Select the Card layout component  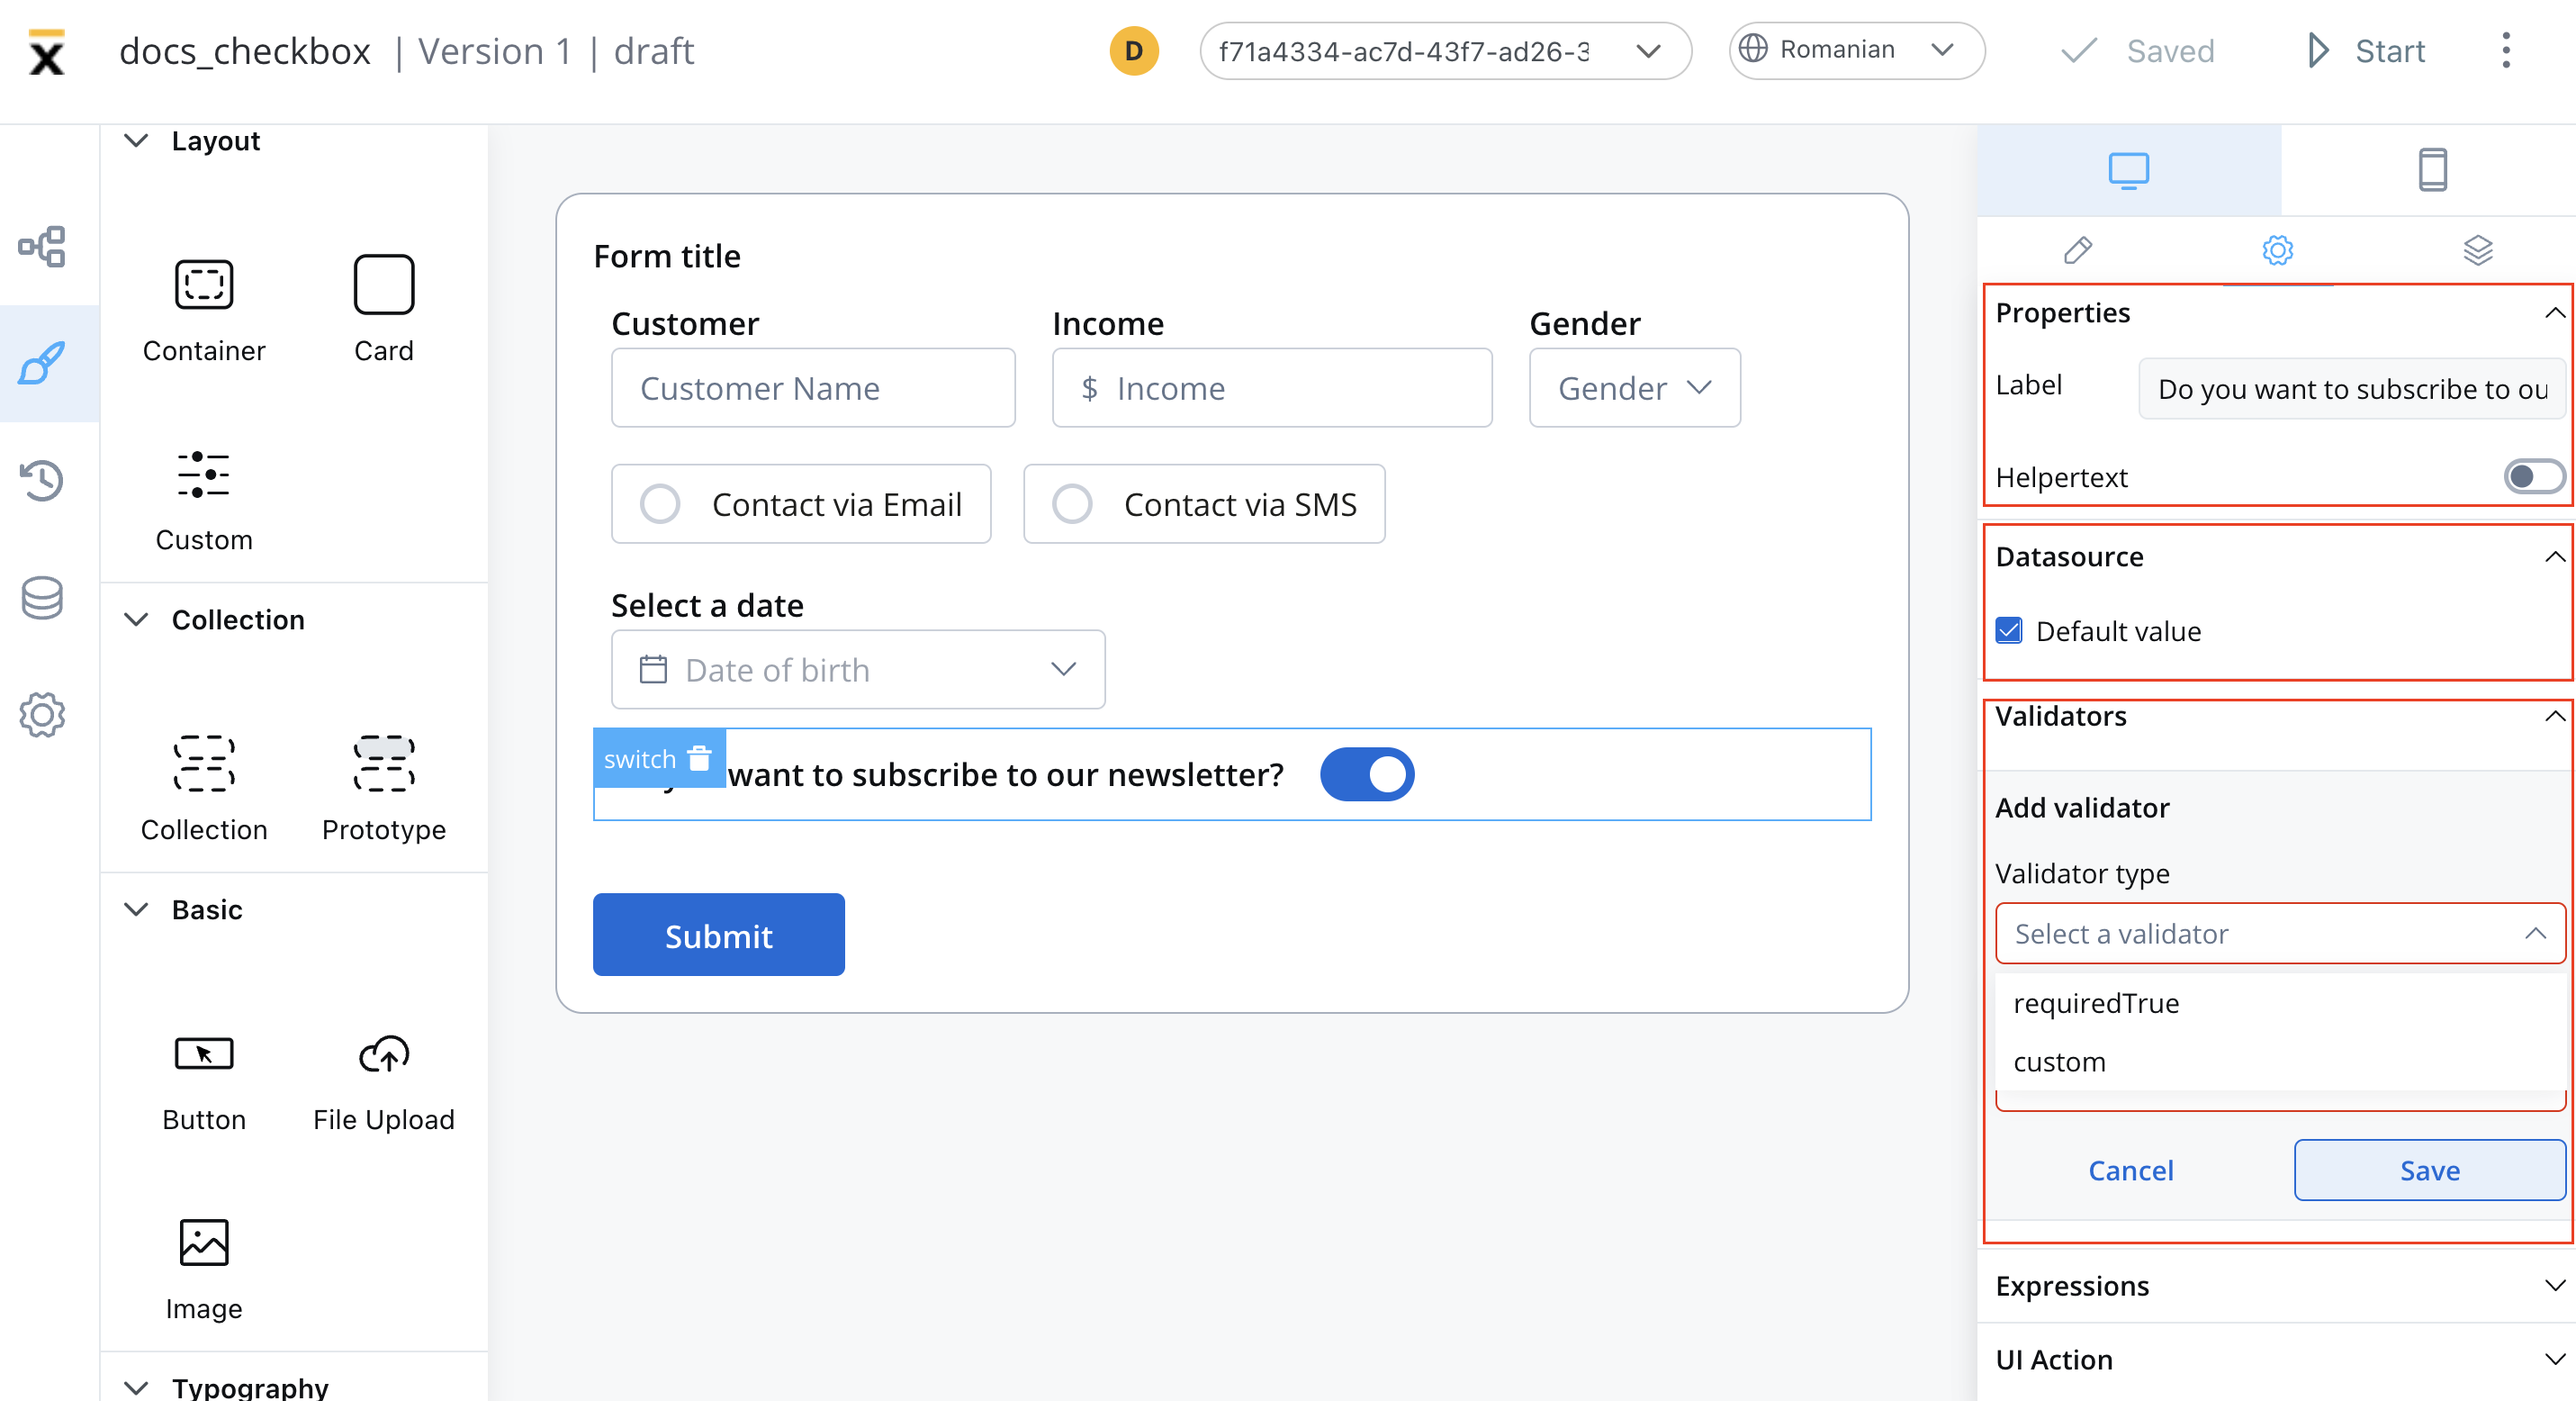pyautogui.click(x=384, y=310)
